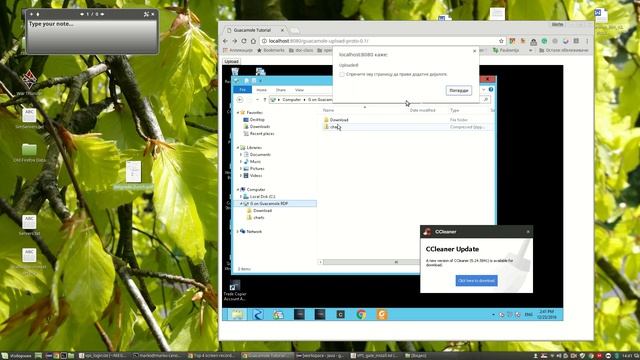The image size is (640, 360).
Task: Expand the Music library node
Action: 241,162
